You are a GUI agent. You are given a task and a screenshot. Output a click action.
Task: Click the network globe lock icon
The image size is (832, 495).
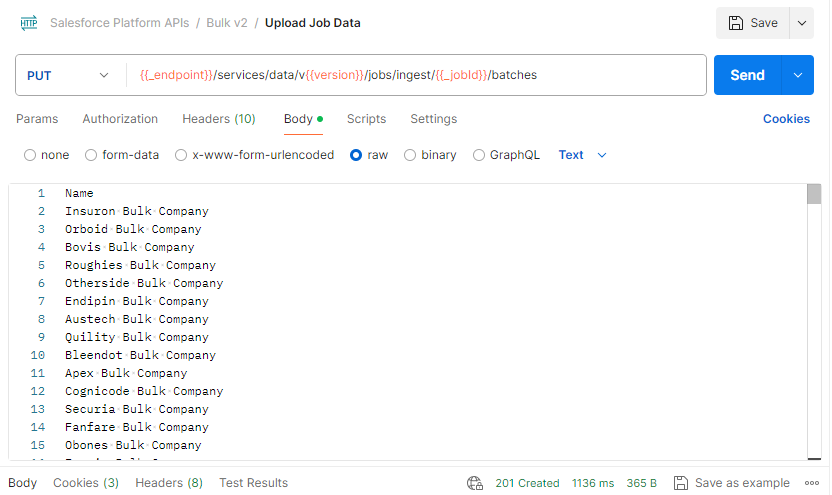click(x=475, y=483)
